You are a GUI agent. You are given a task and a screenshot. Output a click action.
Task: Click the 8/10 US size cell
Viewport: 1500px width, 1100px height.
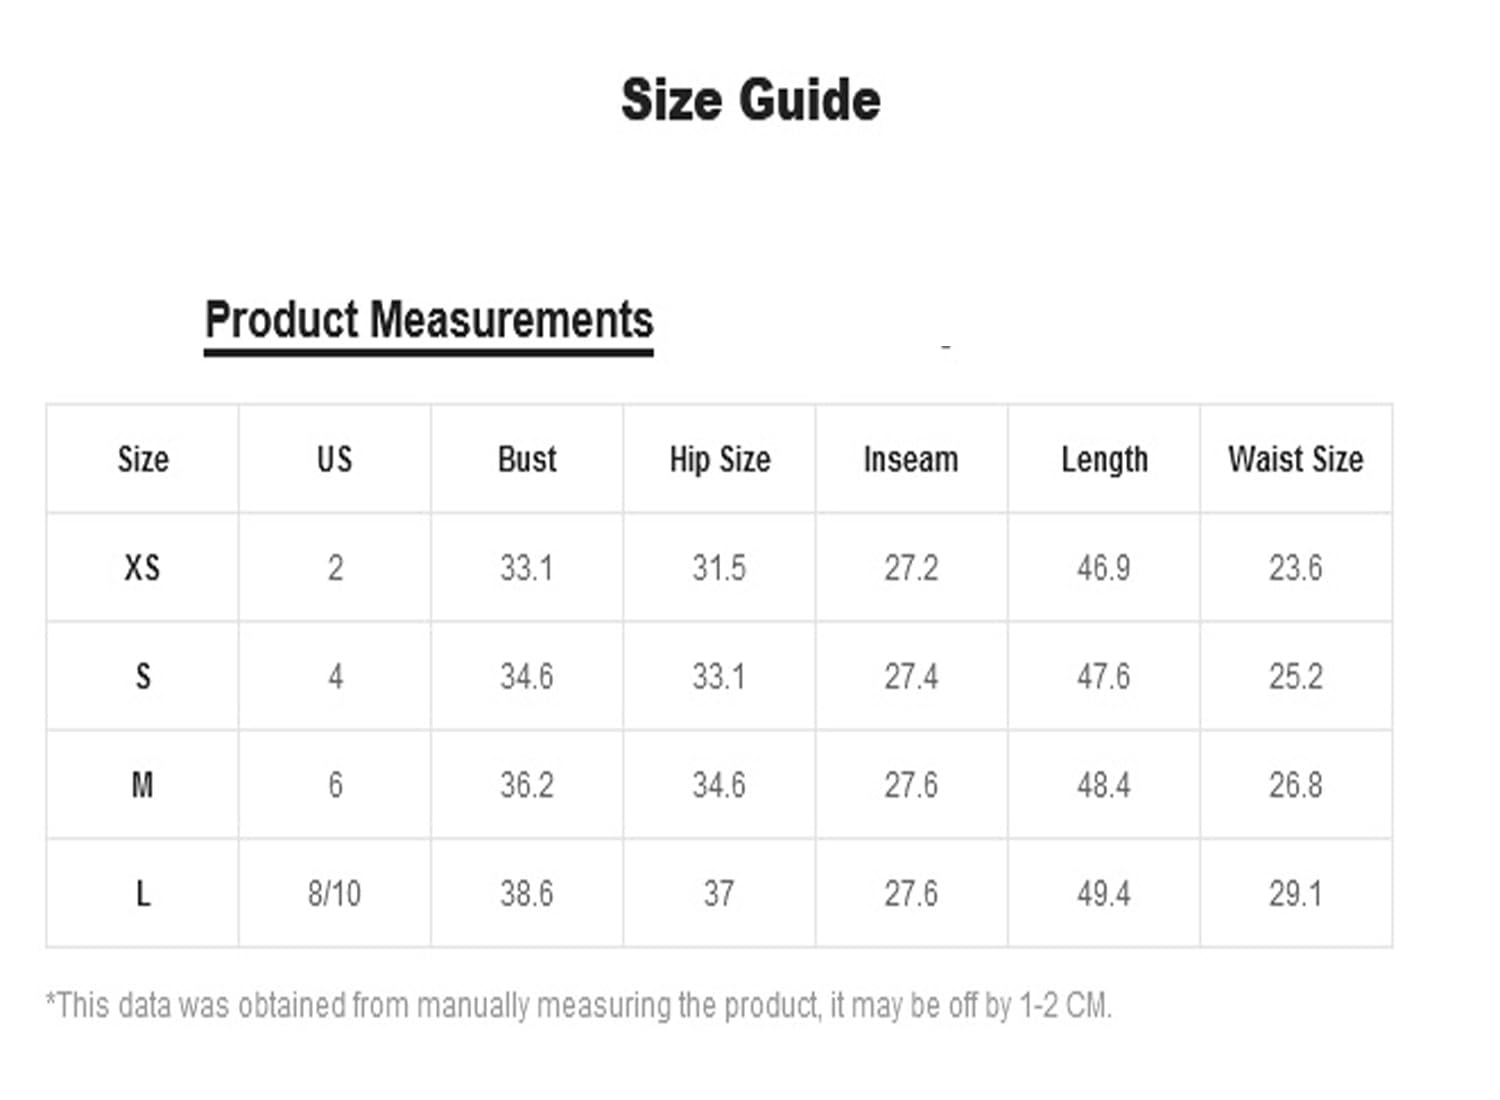(334, 893)
